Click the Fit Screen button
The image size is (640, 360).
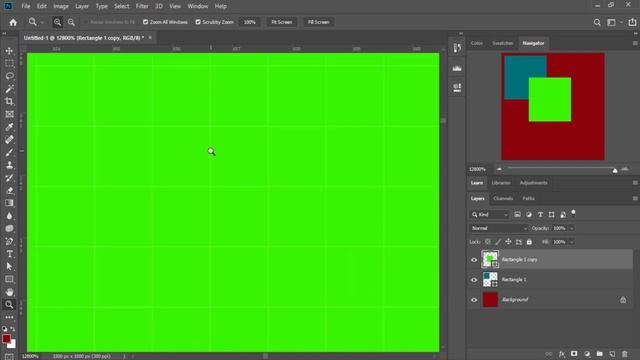point(282,22)
